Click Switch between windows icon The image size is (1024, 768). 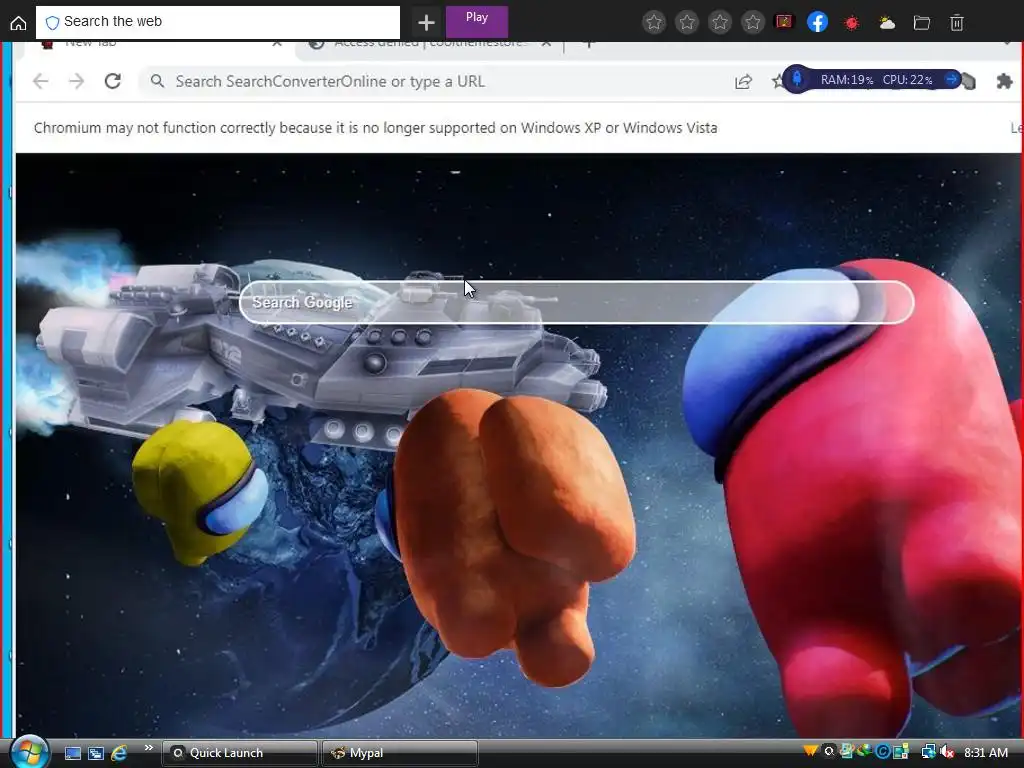tap(95, 753)
